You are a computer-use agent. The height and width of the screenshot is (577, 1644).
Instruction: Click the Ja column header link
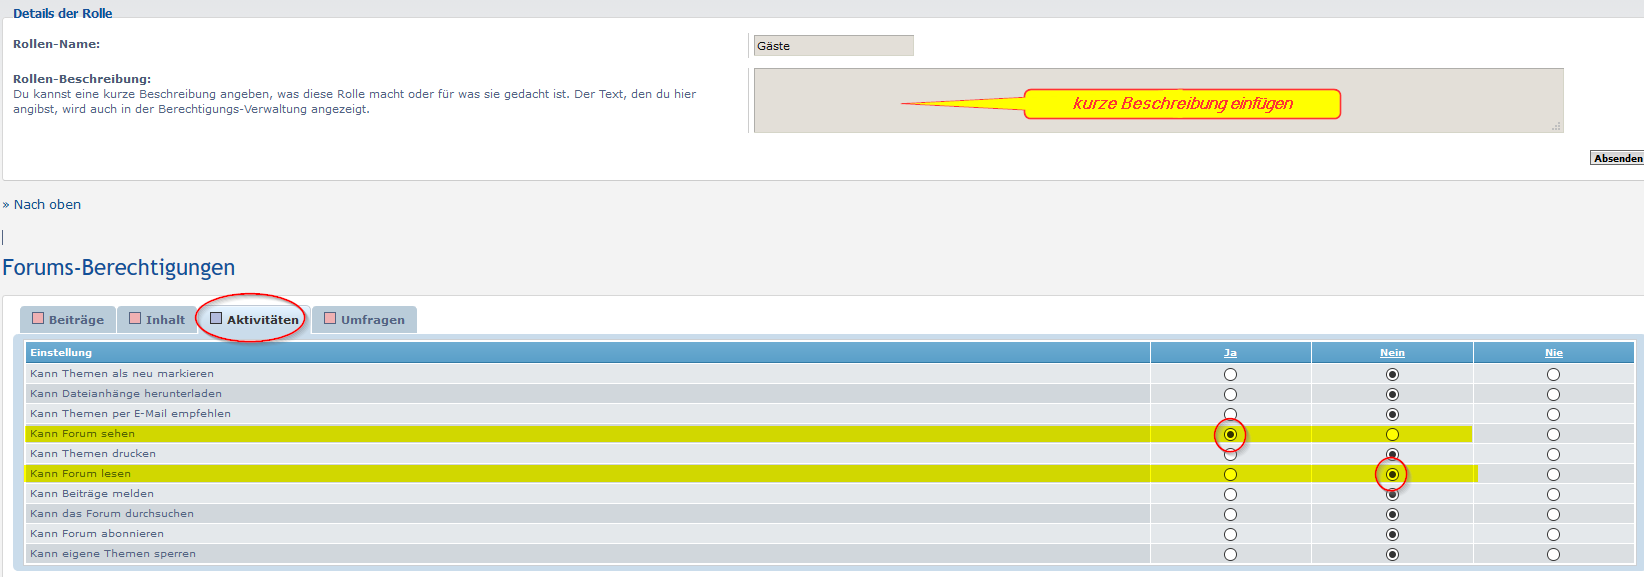click(x=1230, y=353)
